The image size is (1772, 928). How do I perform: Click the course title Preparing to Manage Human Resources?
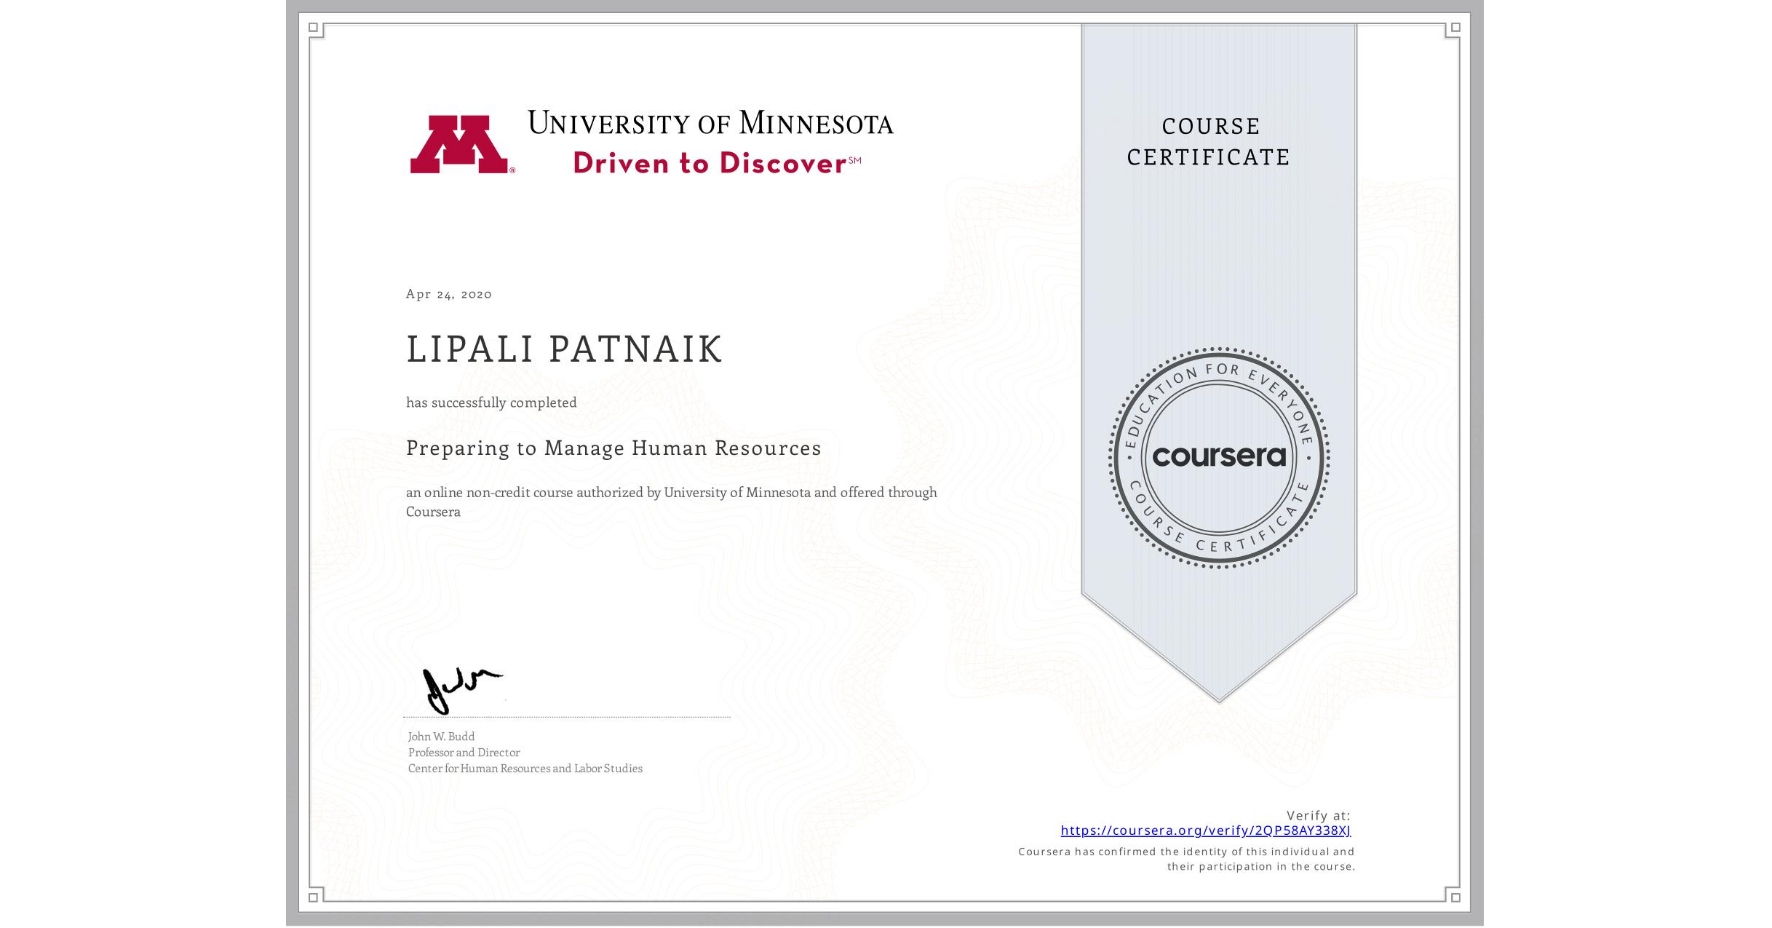[613, 448]
